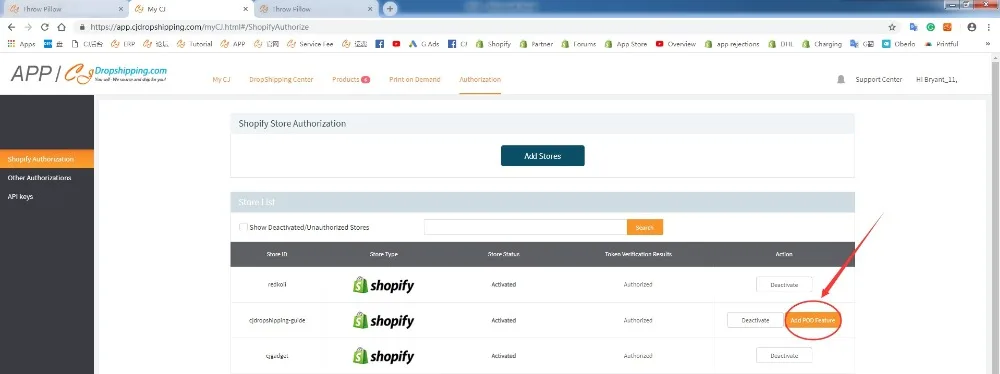1000x374 pixels.
Task: Click the orange Search button
Action: pos(645,227)
